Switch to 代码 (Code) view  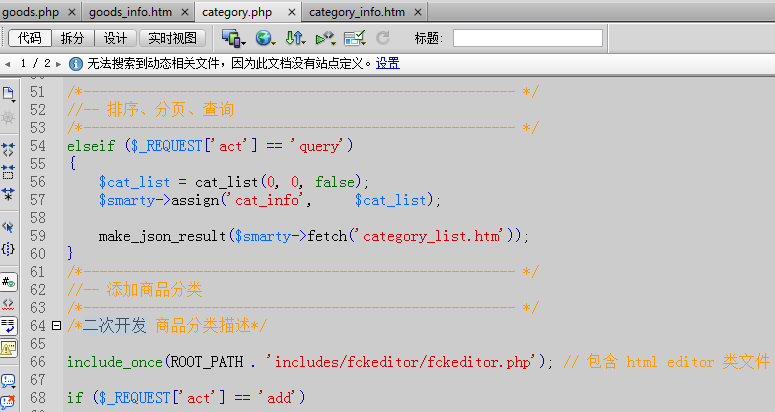[x=30, y=38]
